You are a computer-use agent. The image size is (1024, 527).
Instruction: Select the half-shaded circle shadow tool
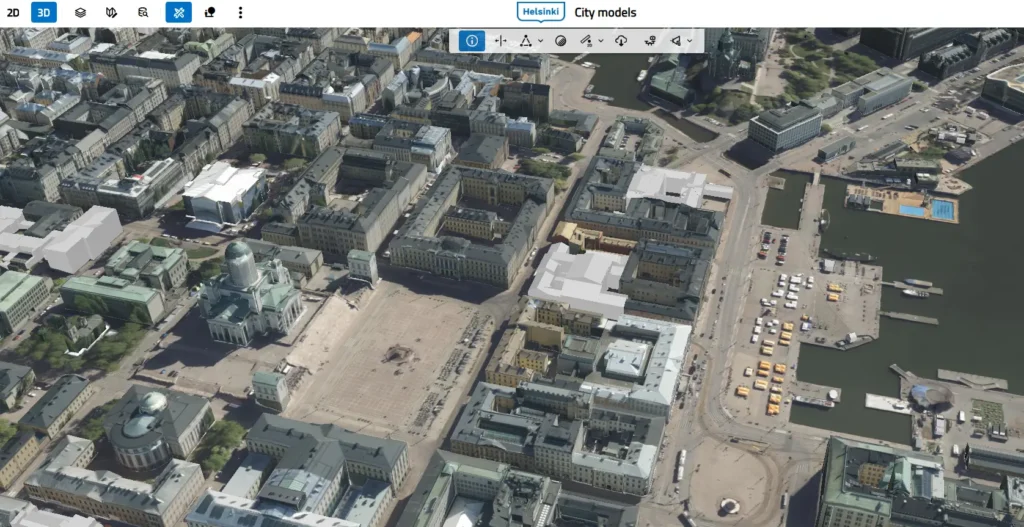560,40
